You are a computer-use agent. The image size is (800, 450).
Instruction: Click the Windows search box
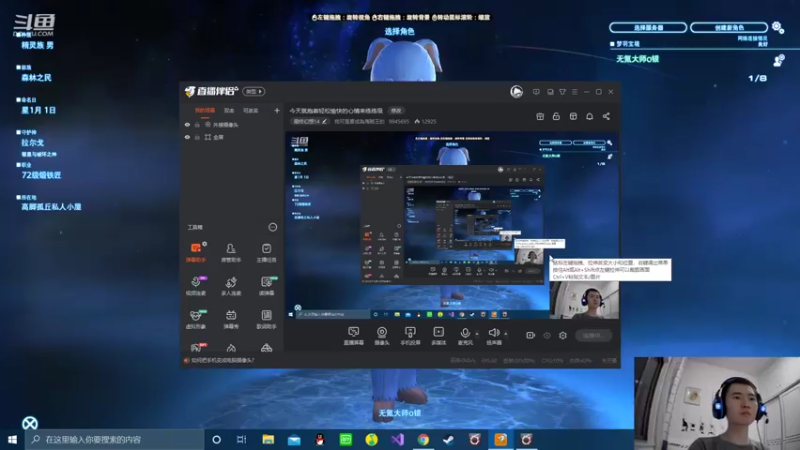tap(114, 439)
